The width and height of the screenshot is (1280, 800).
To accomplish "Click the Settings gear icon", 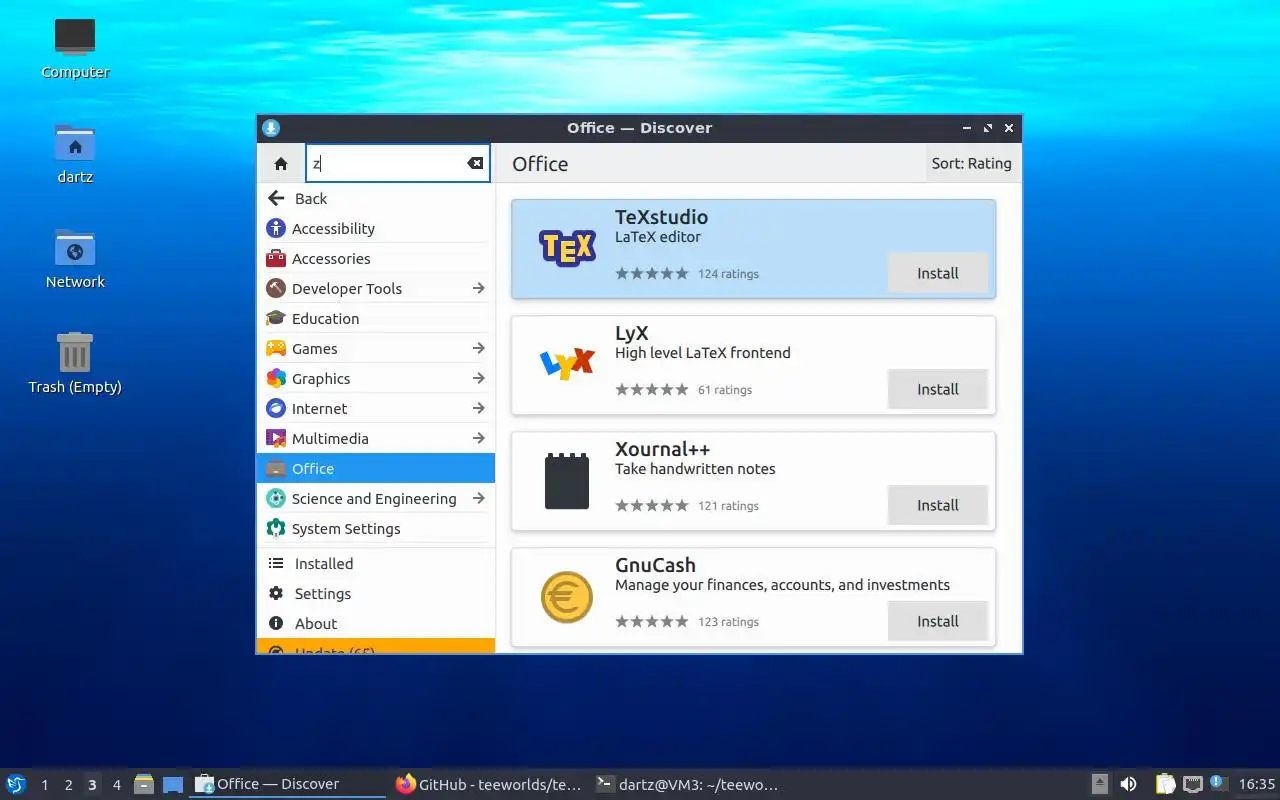I will tap(276, 594).
